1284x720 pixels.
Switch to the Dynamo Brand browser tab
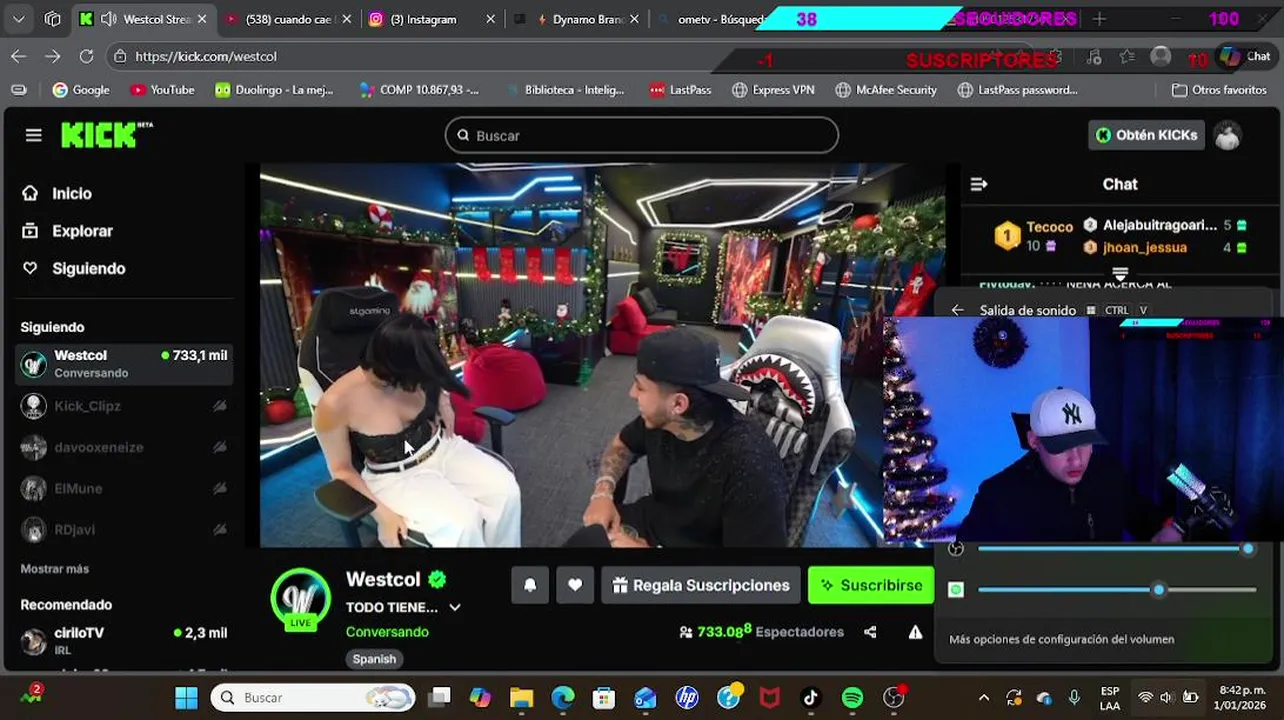point(575,19)
